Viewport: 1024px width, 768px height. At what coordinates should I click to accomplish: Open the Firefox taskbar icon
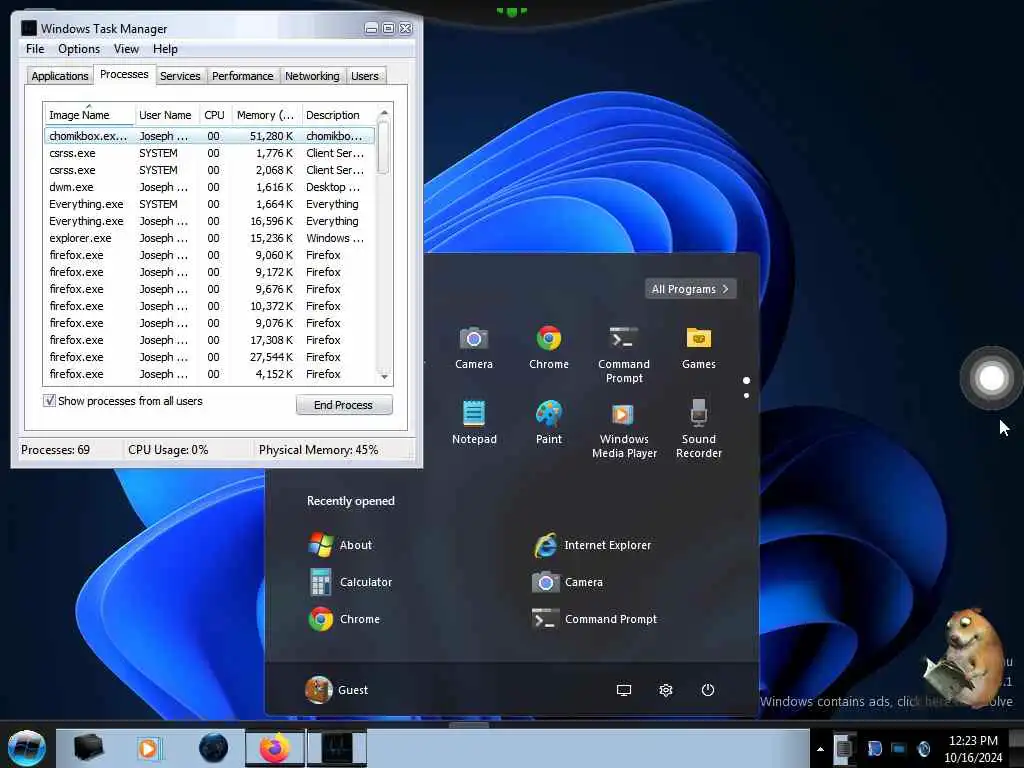tap(274, 748)
